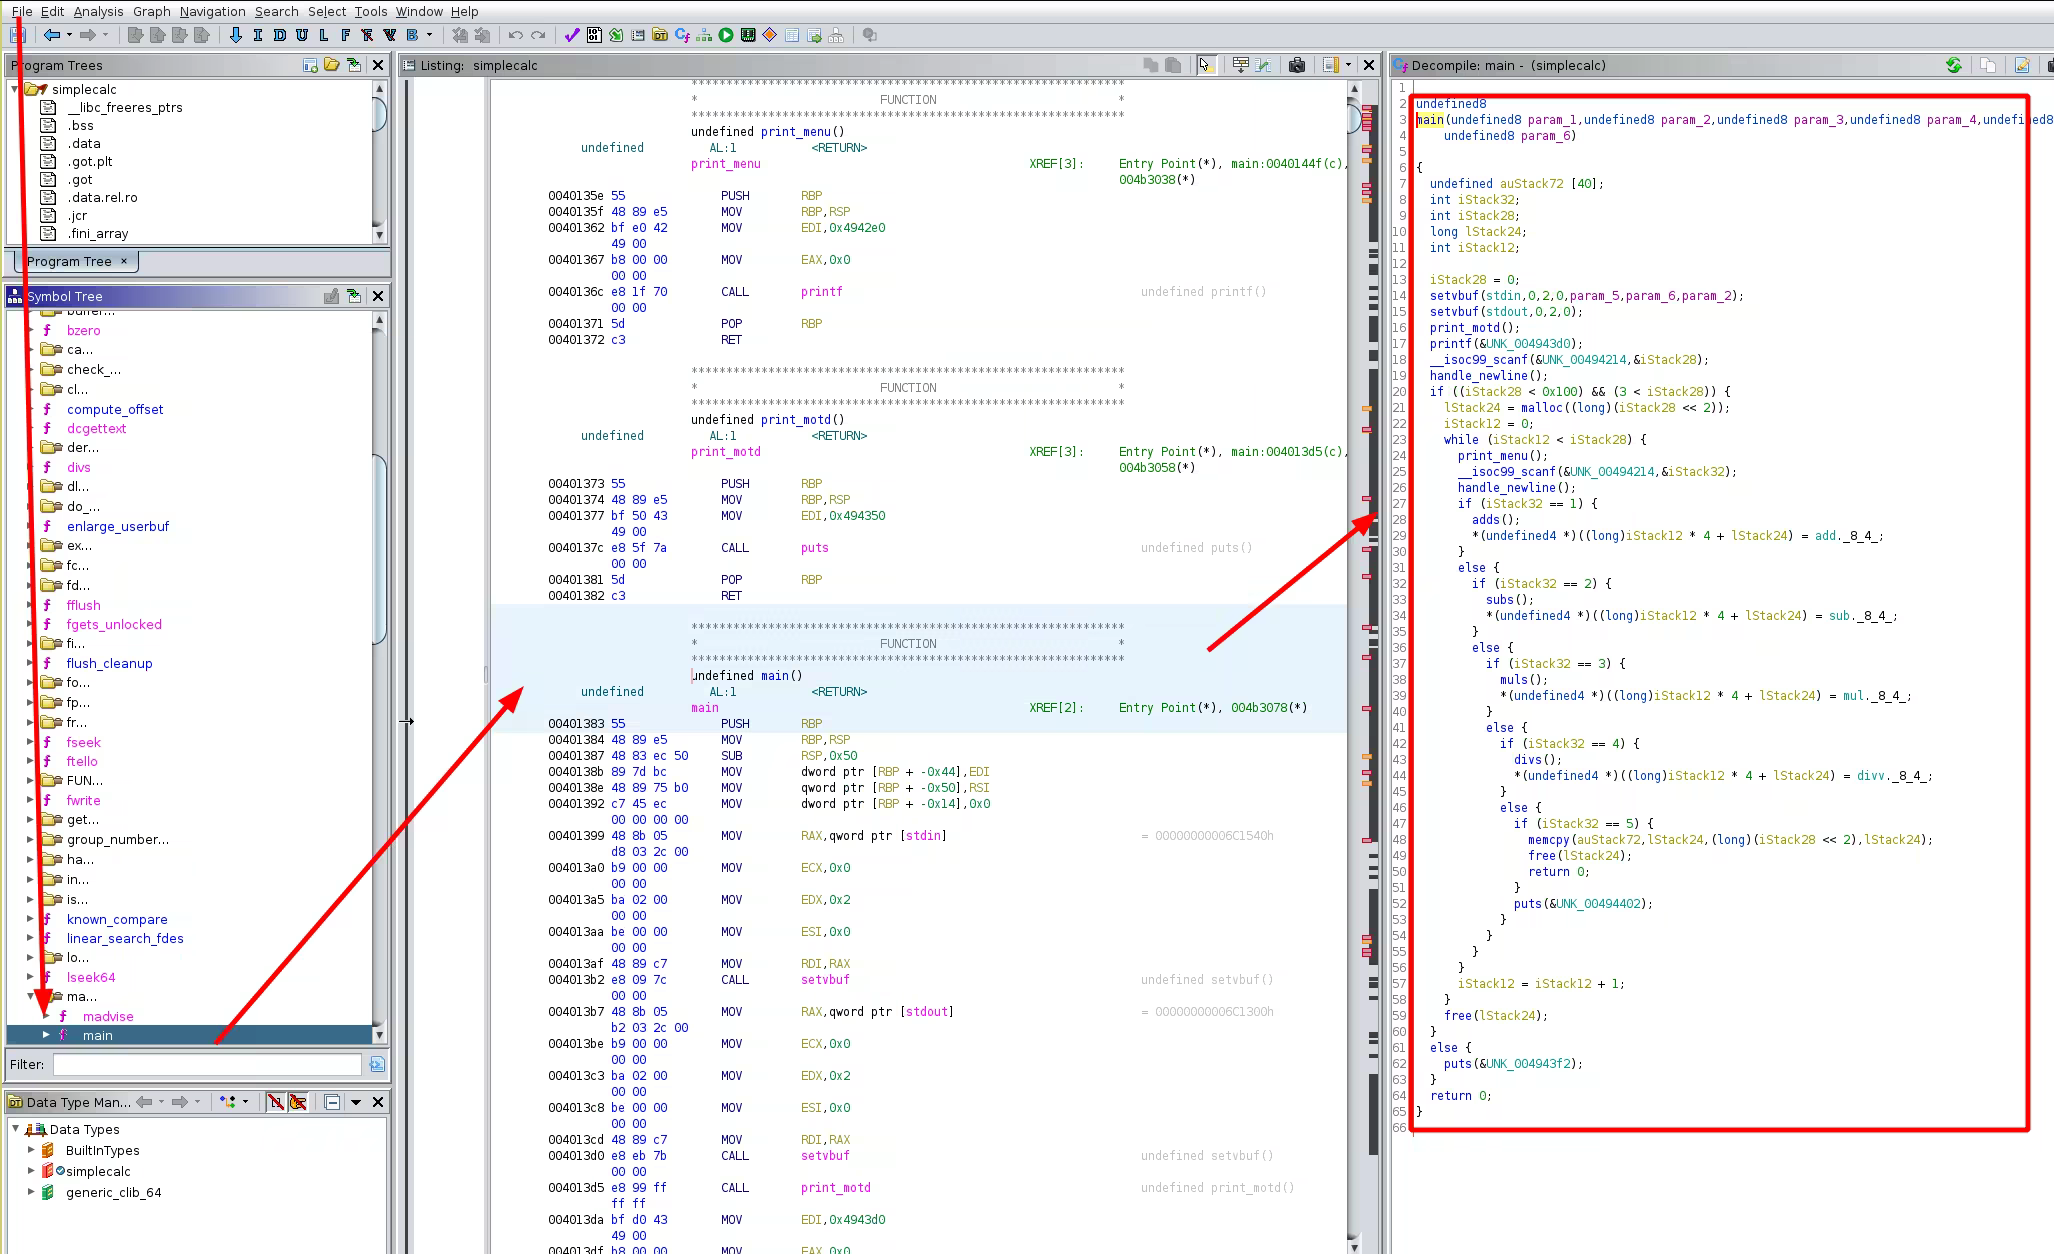
Task: Click the Listing snapshot camera icon
Action: click(1297, 65)
